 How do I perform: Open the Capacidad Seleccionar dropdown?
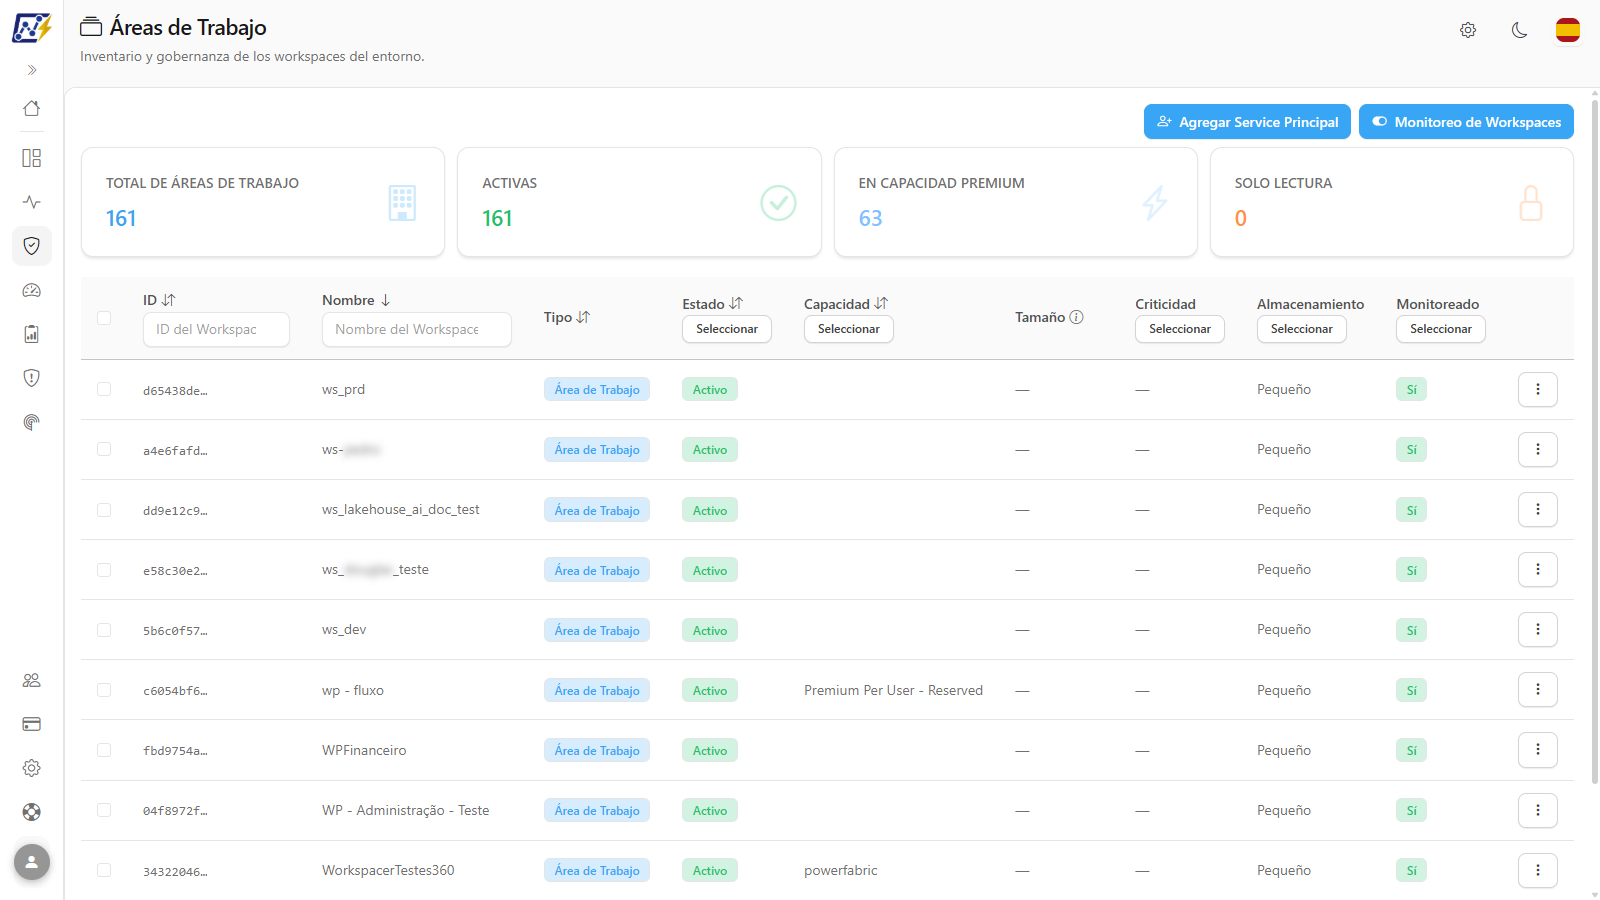point(849,329)
